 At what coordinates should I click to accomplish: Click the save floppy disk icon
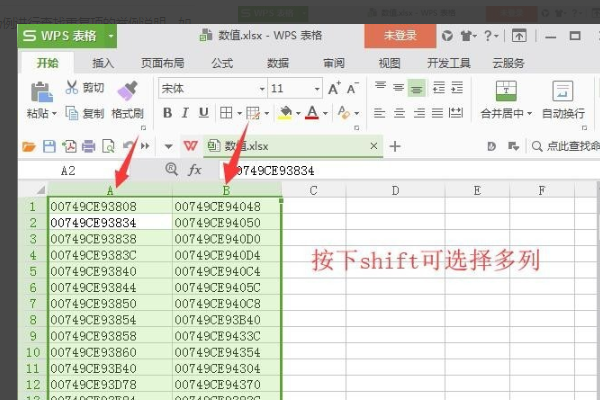pyautogui.click(x=49, y=146)
